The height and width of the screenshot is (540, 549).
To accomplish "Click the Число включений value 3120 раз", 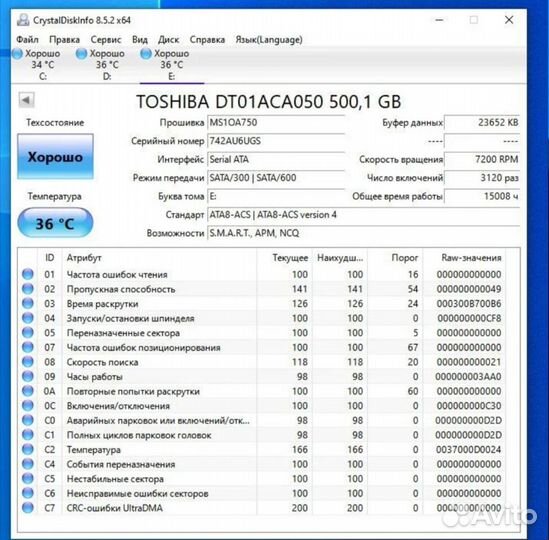I will (x=482, y=178).
